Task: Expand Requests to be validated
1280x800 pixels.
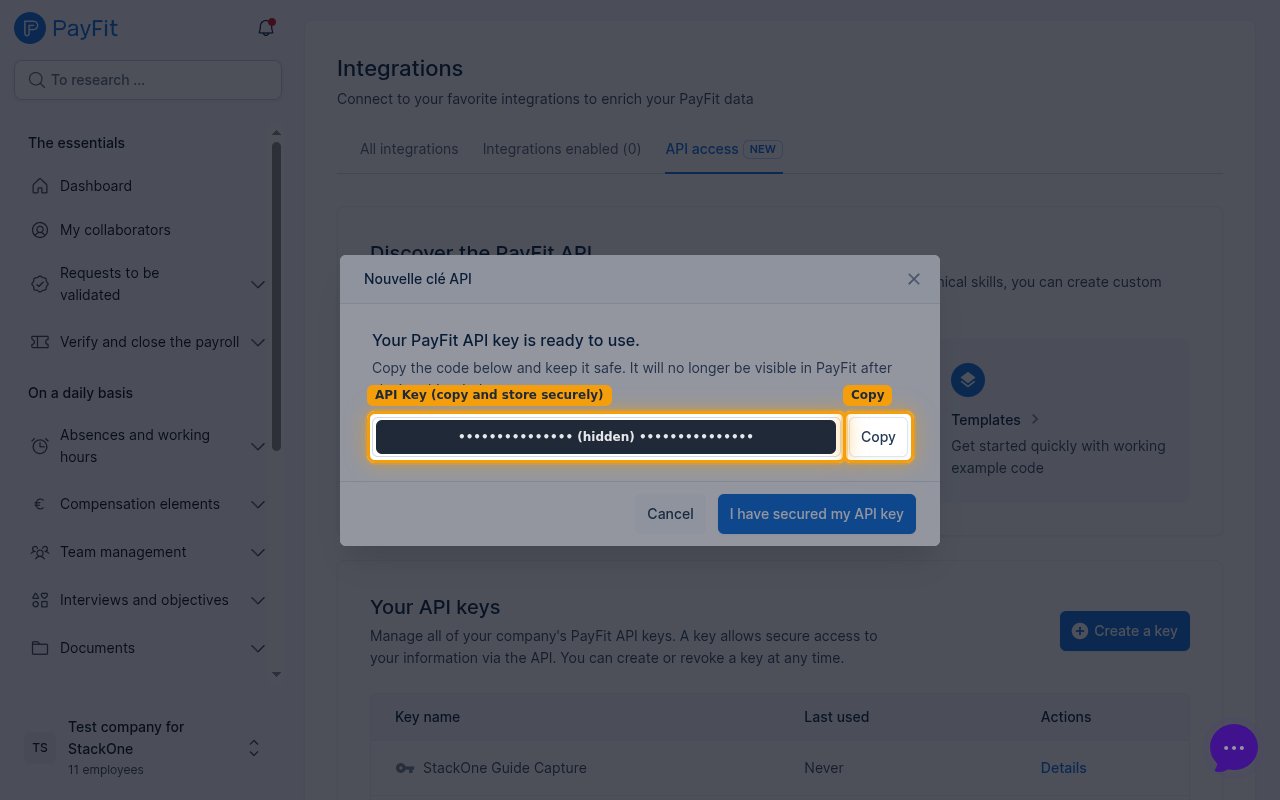Action: (257, 284)
